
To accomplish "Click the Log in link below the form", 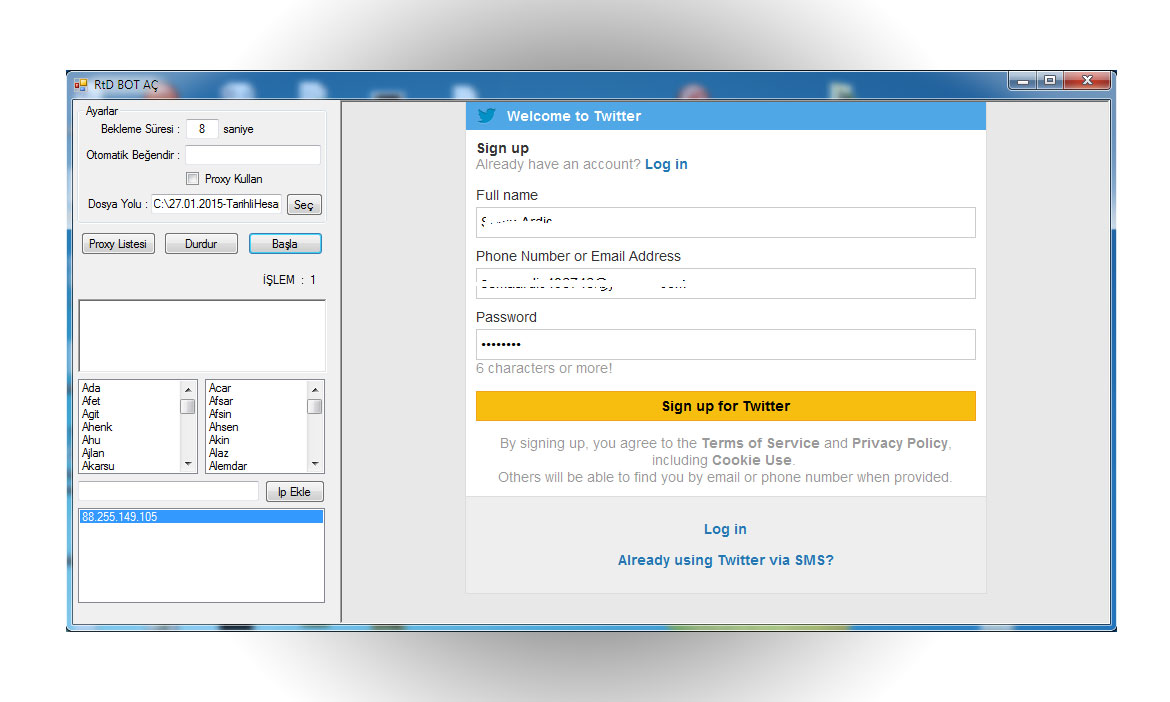I will coord(725,529).
